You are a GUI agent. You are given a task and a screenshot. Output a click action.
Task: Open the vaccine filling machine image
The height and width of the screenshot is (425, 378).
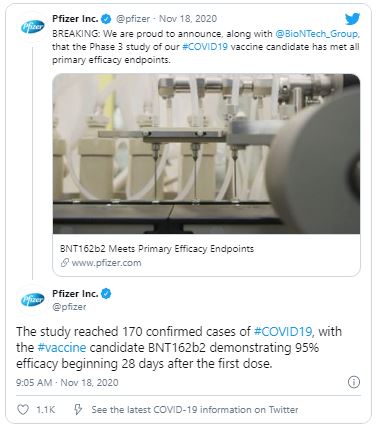coord(206,154)
